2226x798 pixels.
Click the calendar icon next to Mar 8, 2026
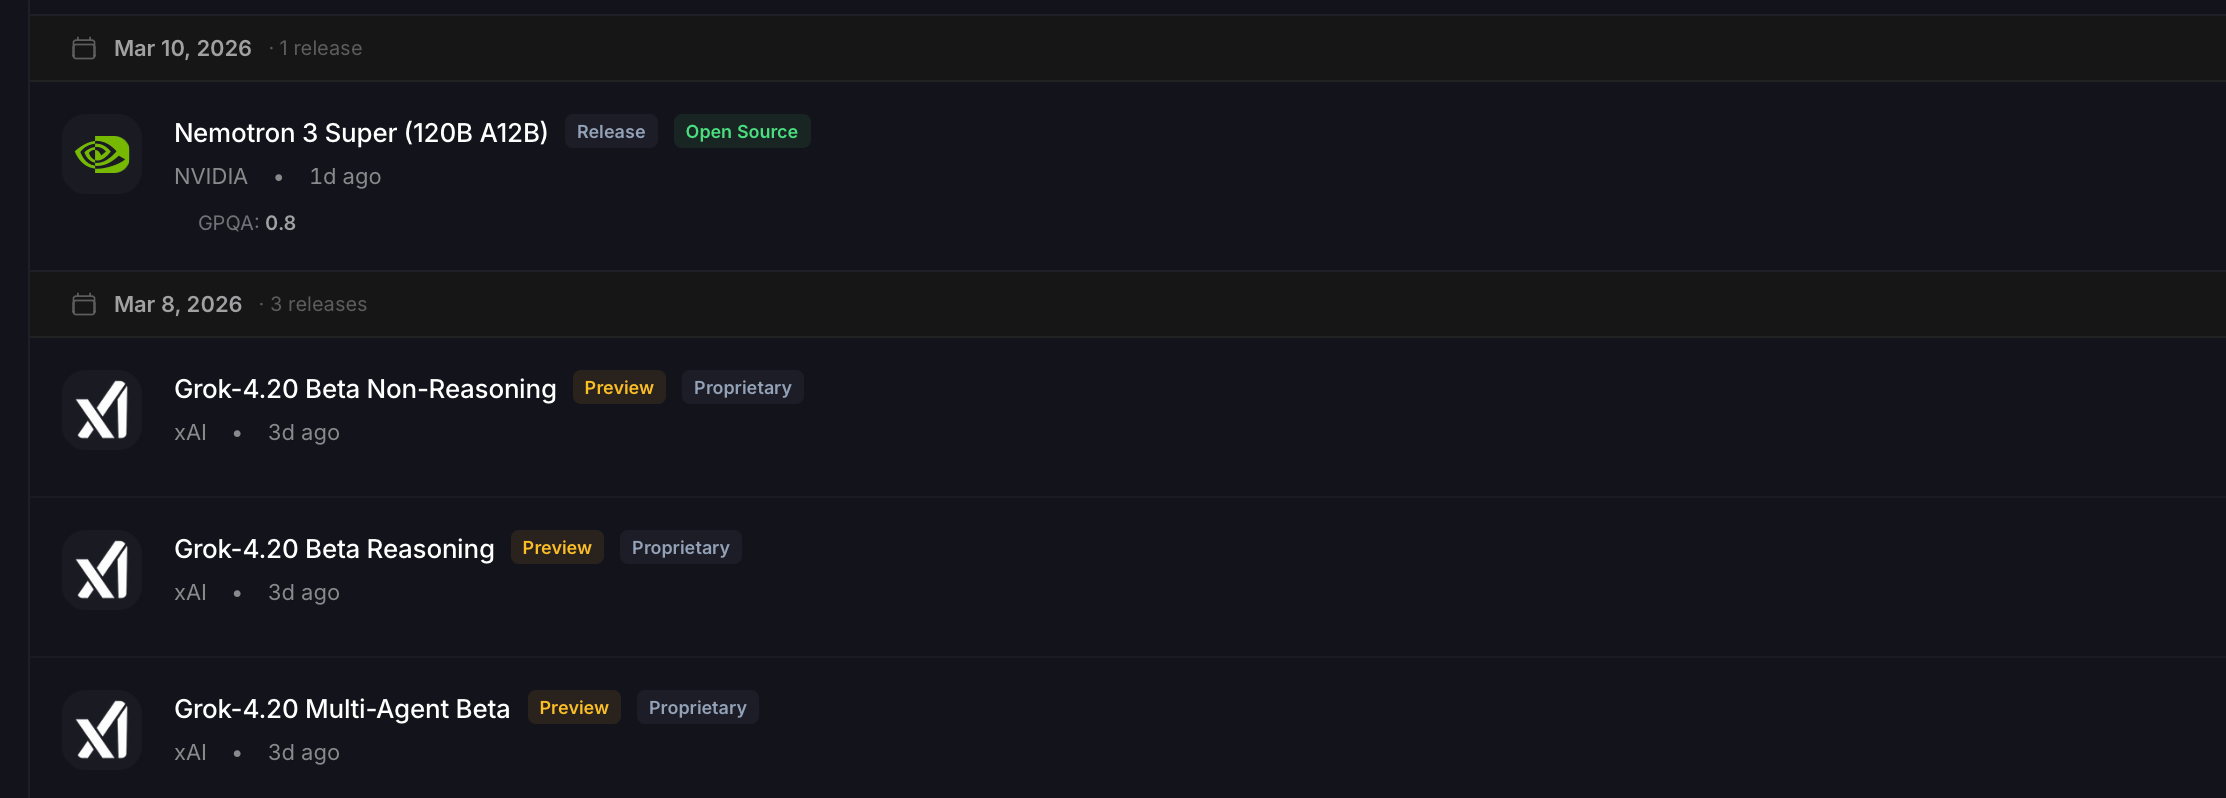pyautogui.click(x=84, y=304)
